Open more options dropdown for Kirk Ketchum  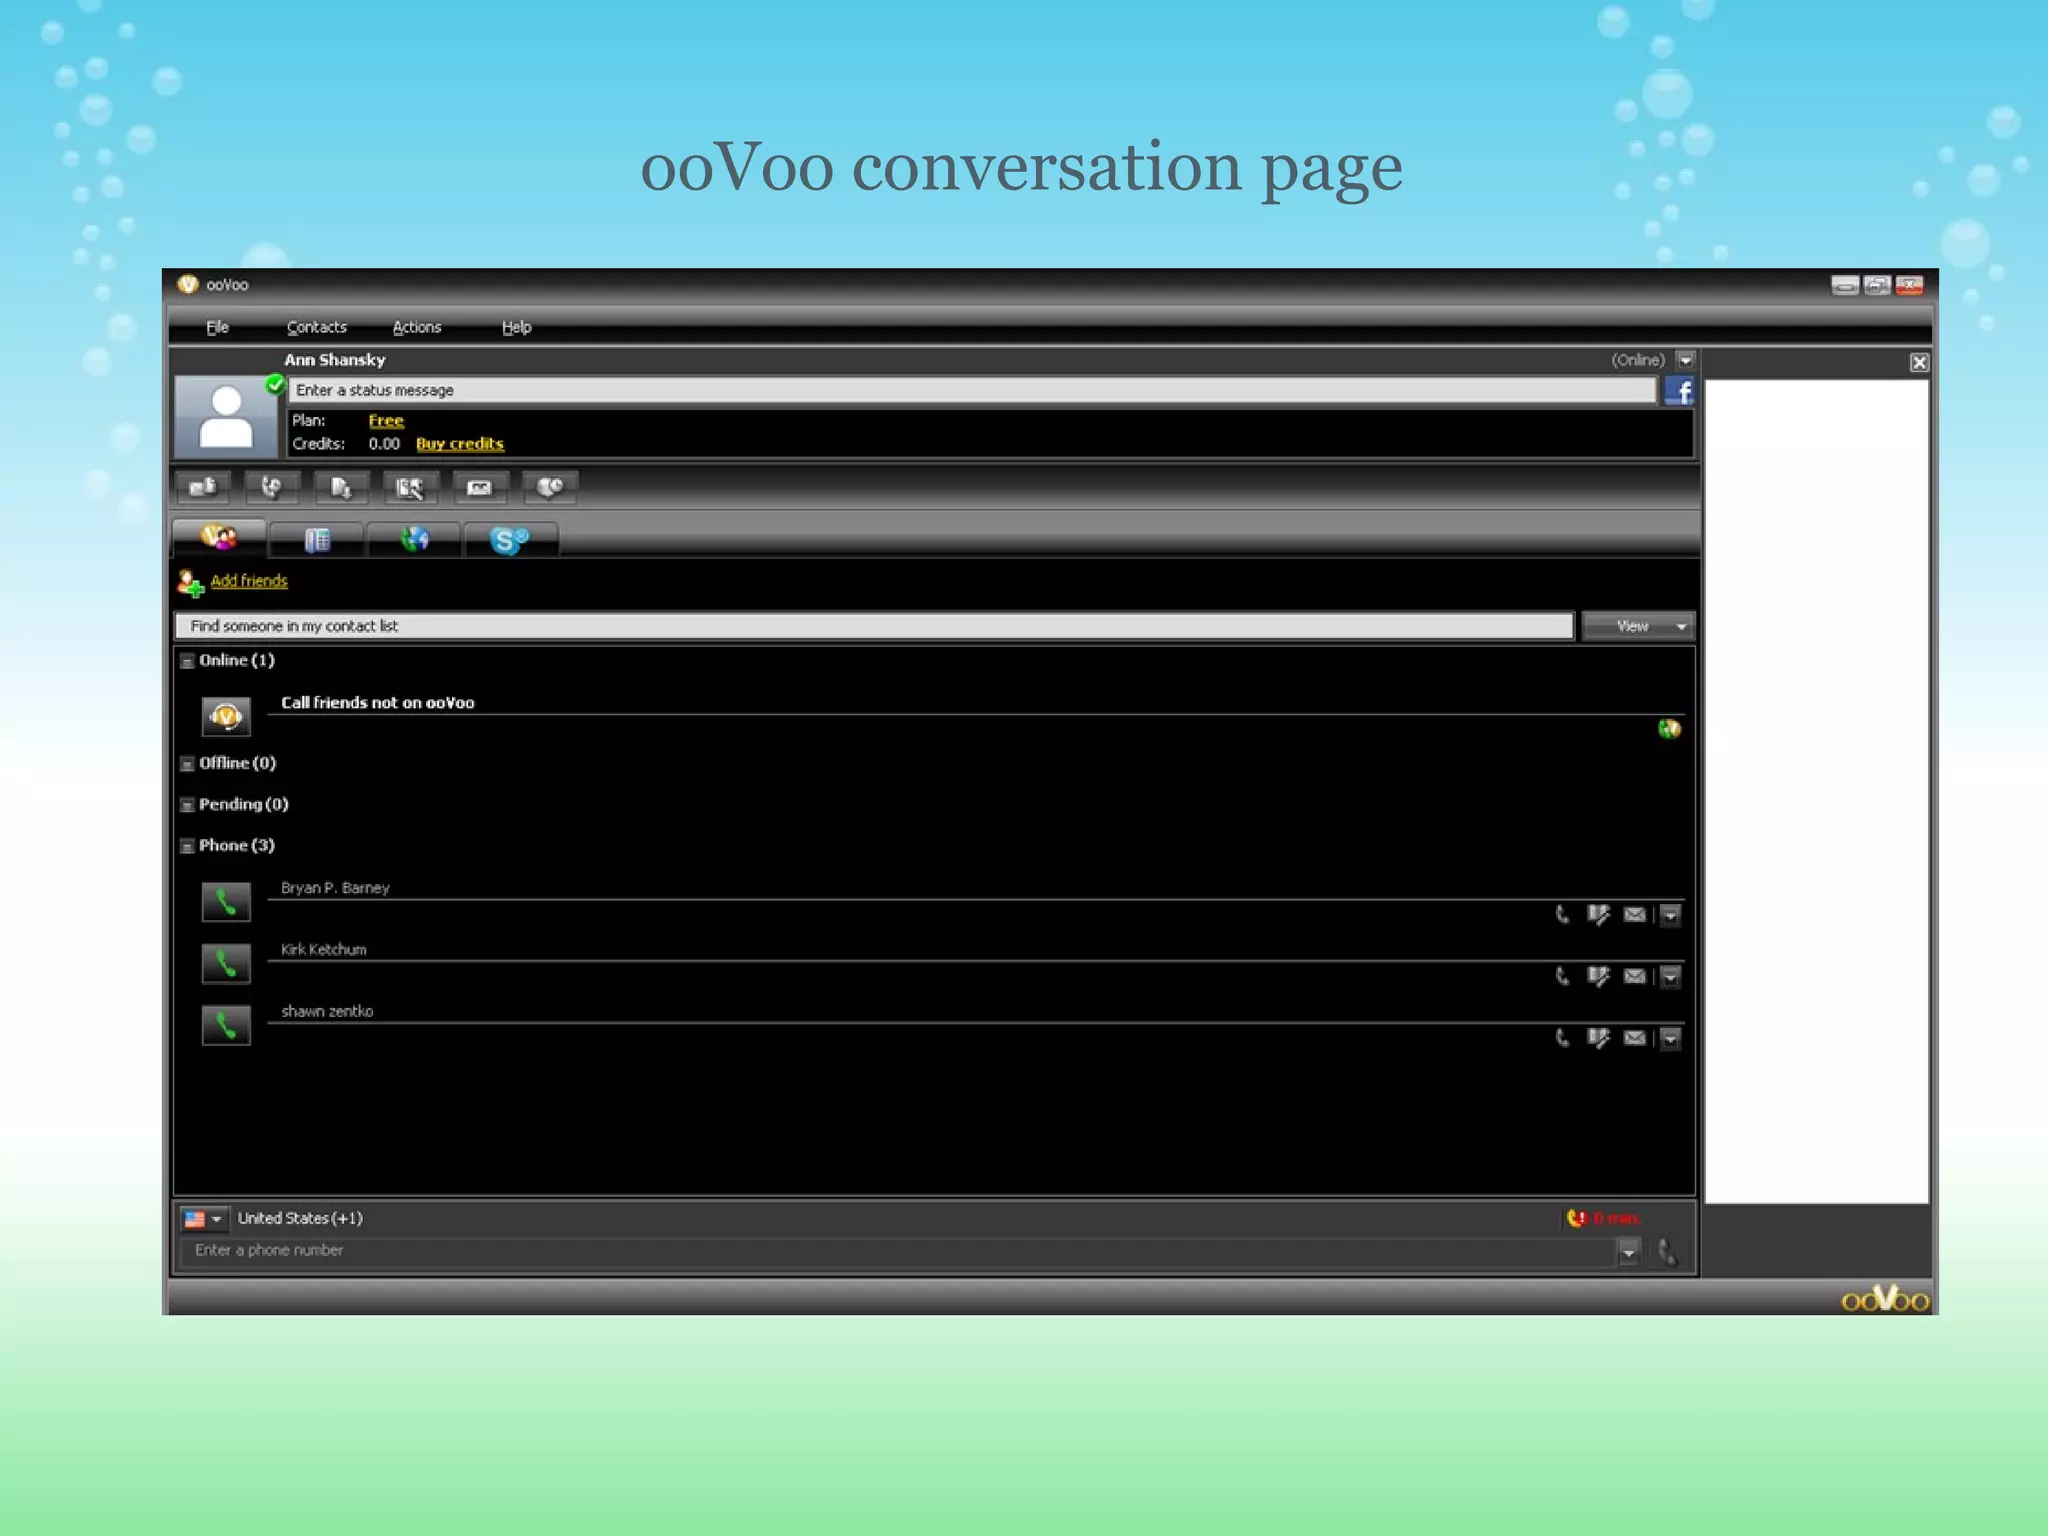point(1671,977)
